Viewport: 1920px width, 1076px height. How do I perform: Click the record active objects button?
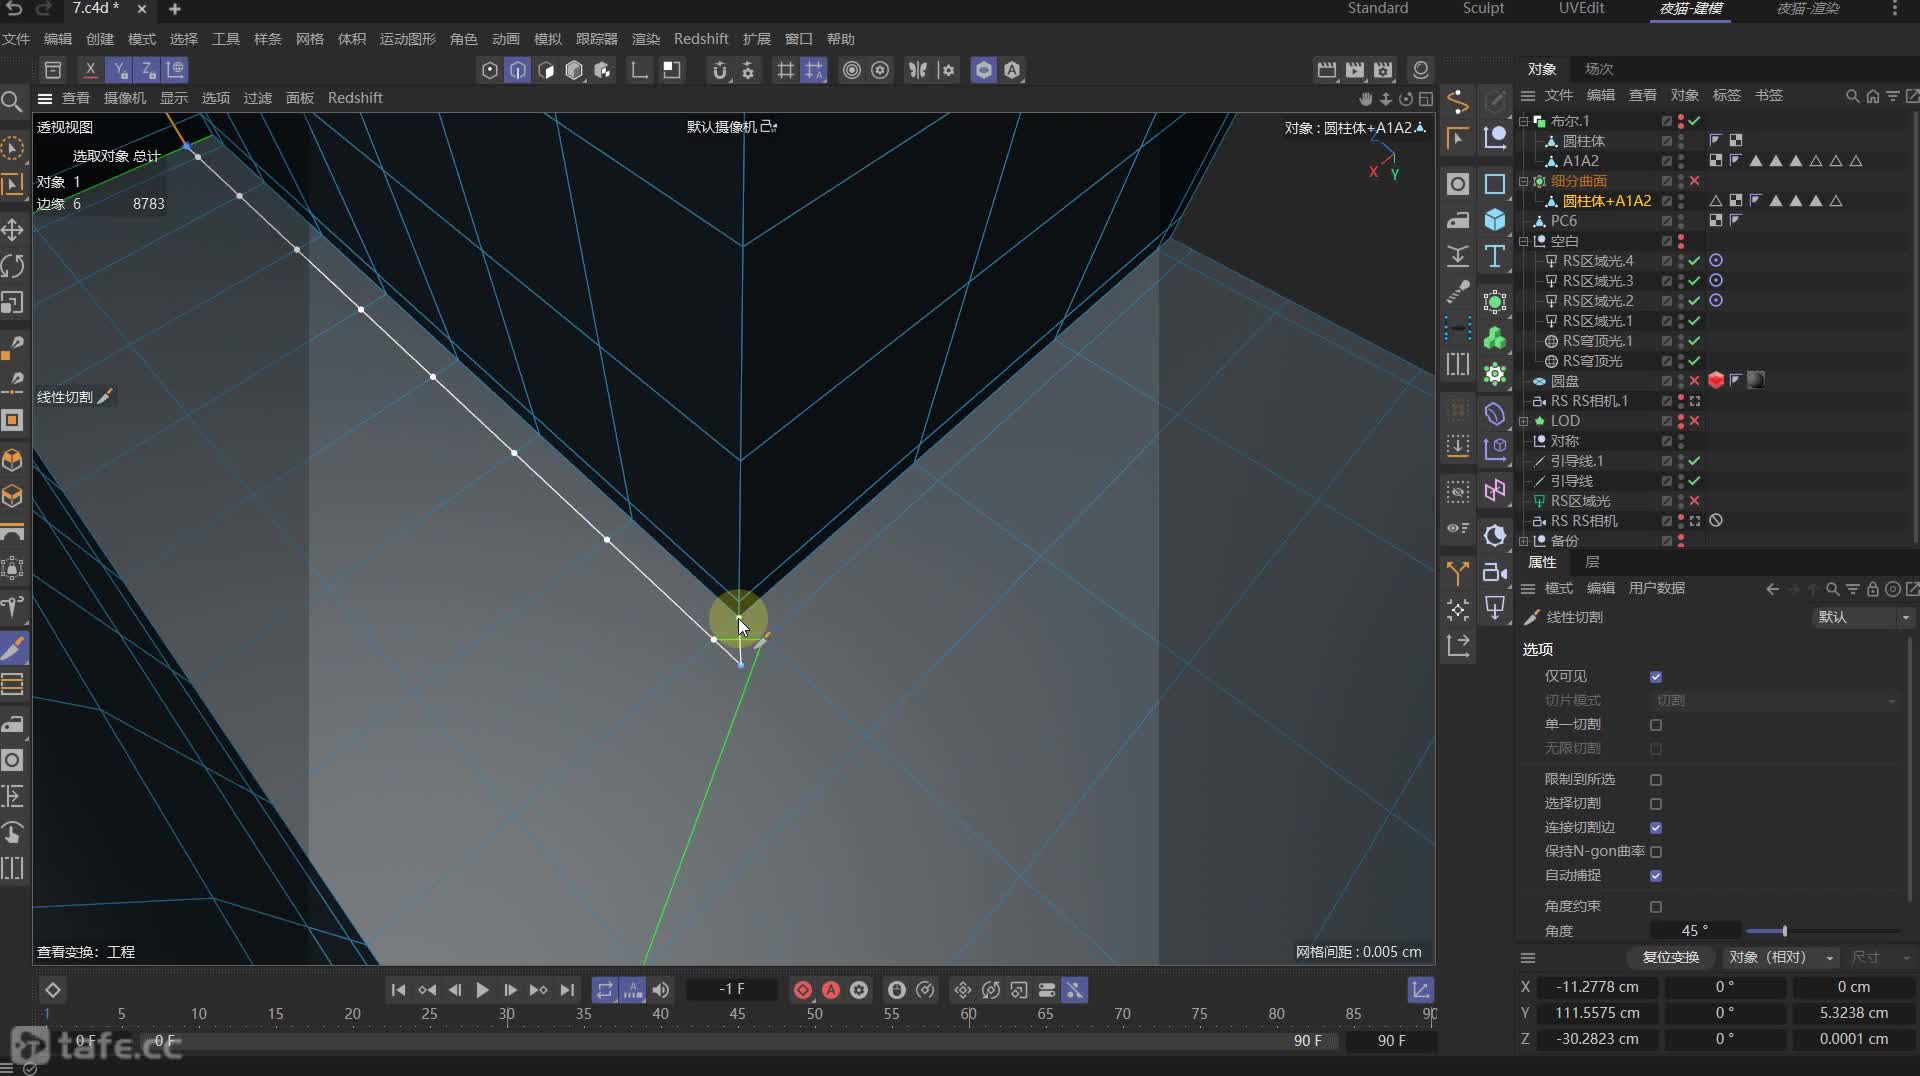coord(803,990)
